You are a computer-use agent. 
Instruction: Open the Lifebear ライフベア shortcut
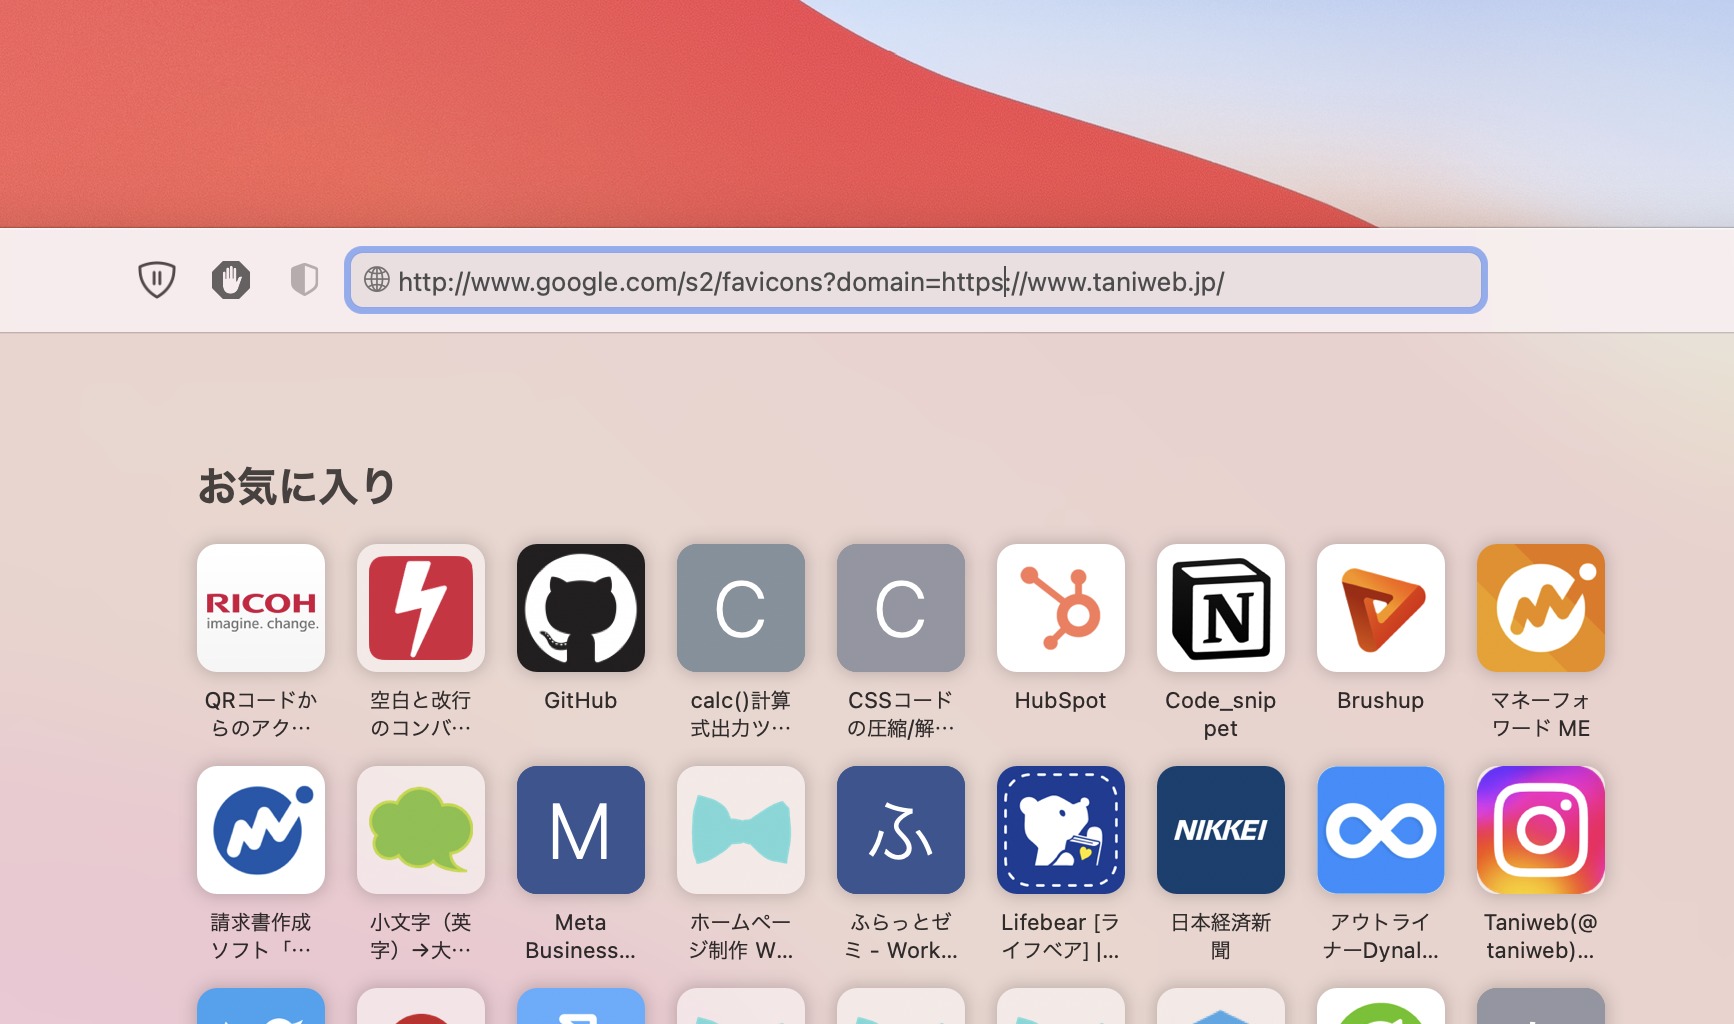[1060, 830]
